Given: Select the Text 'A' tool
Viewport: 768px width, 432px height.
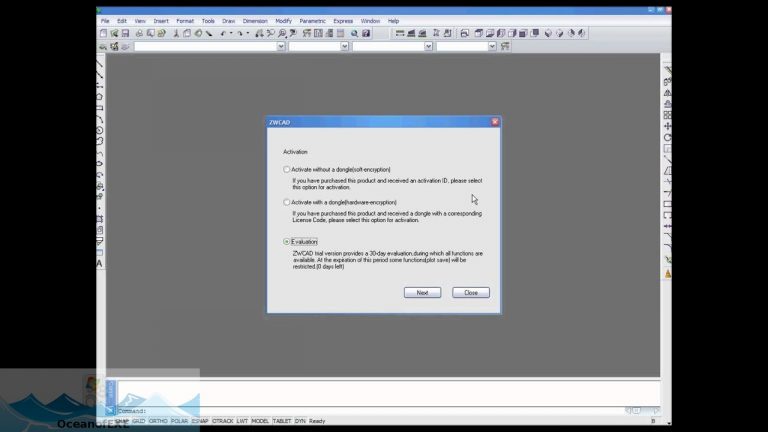Looking at the screenshot, I should [100, 264].
